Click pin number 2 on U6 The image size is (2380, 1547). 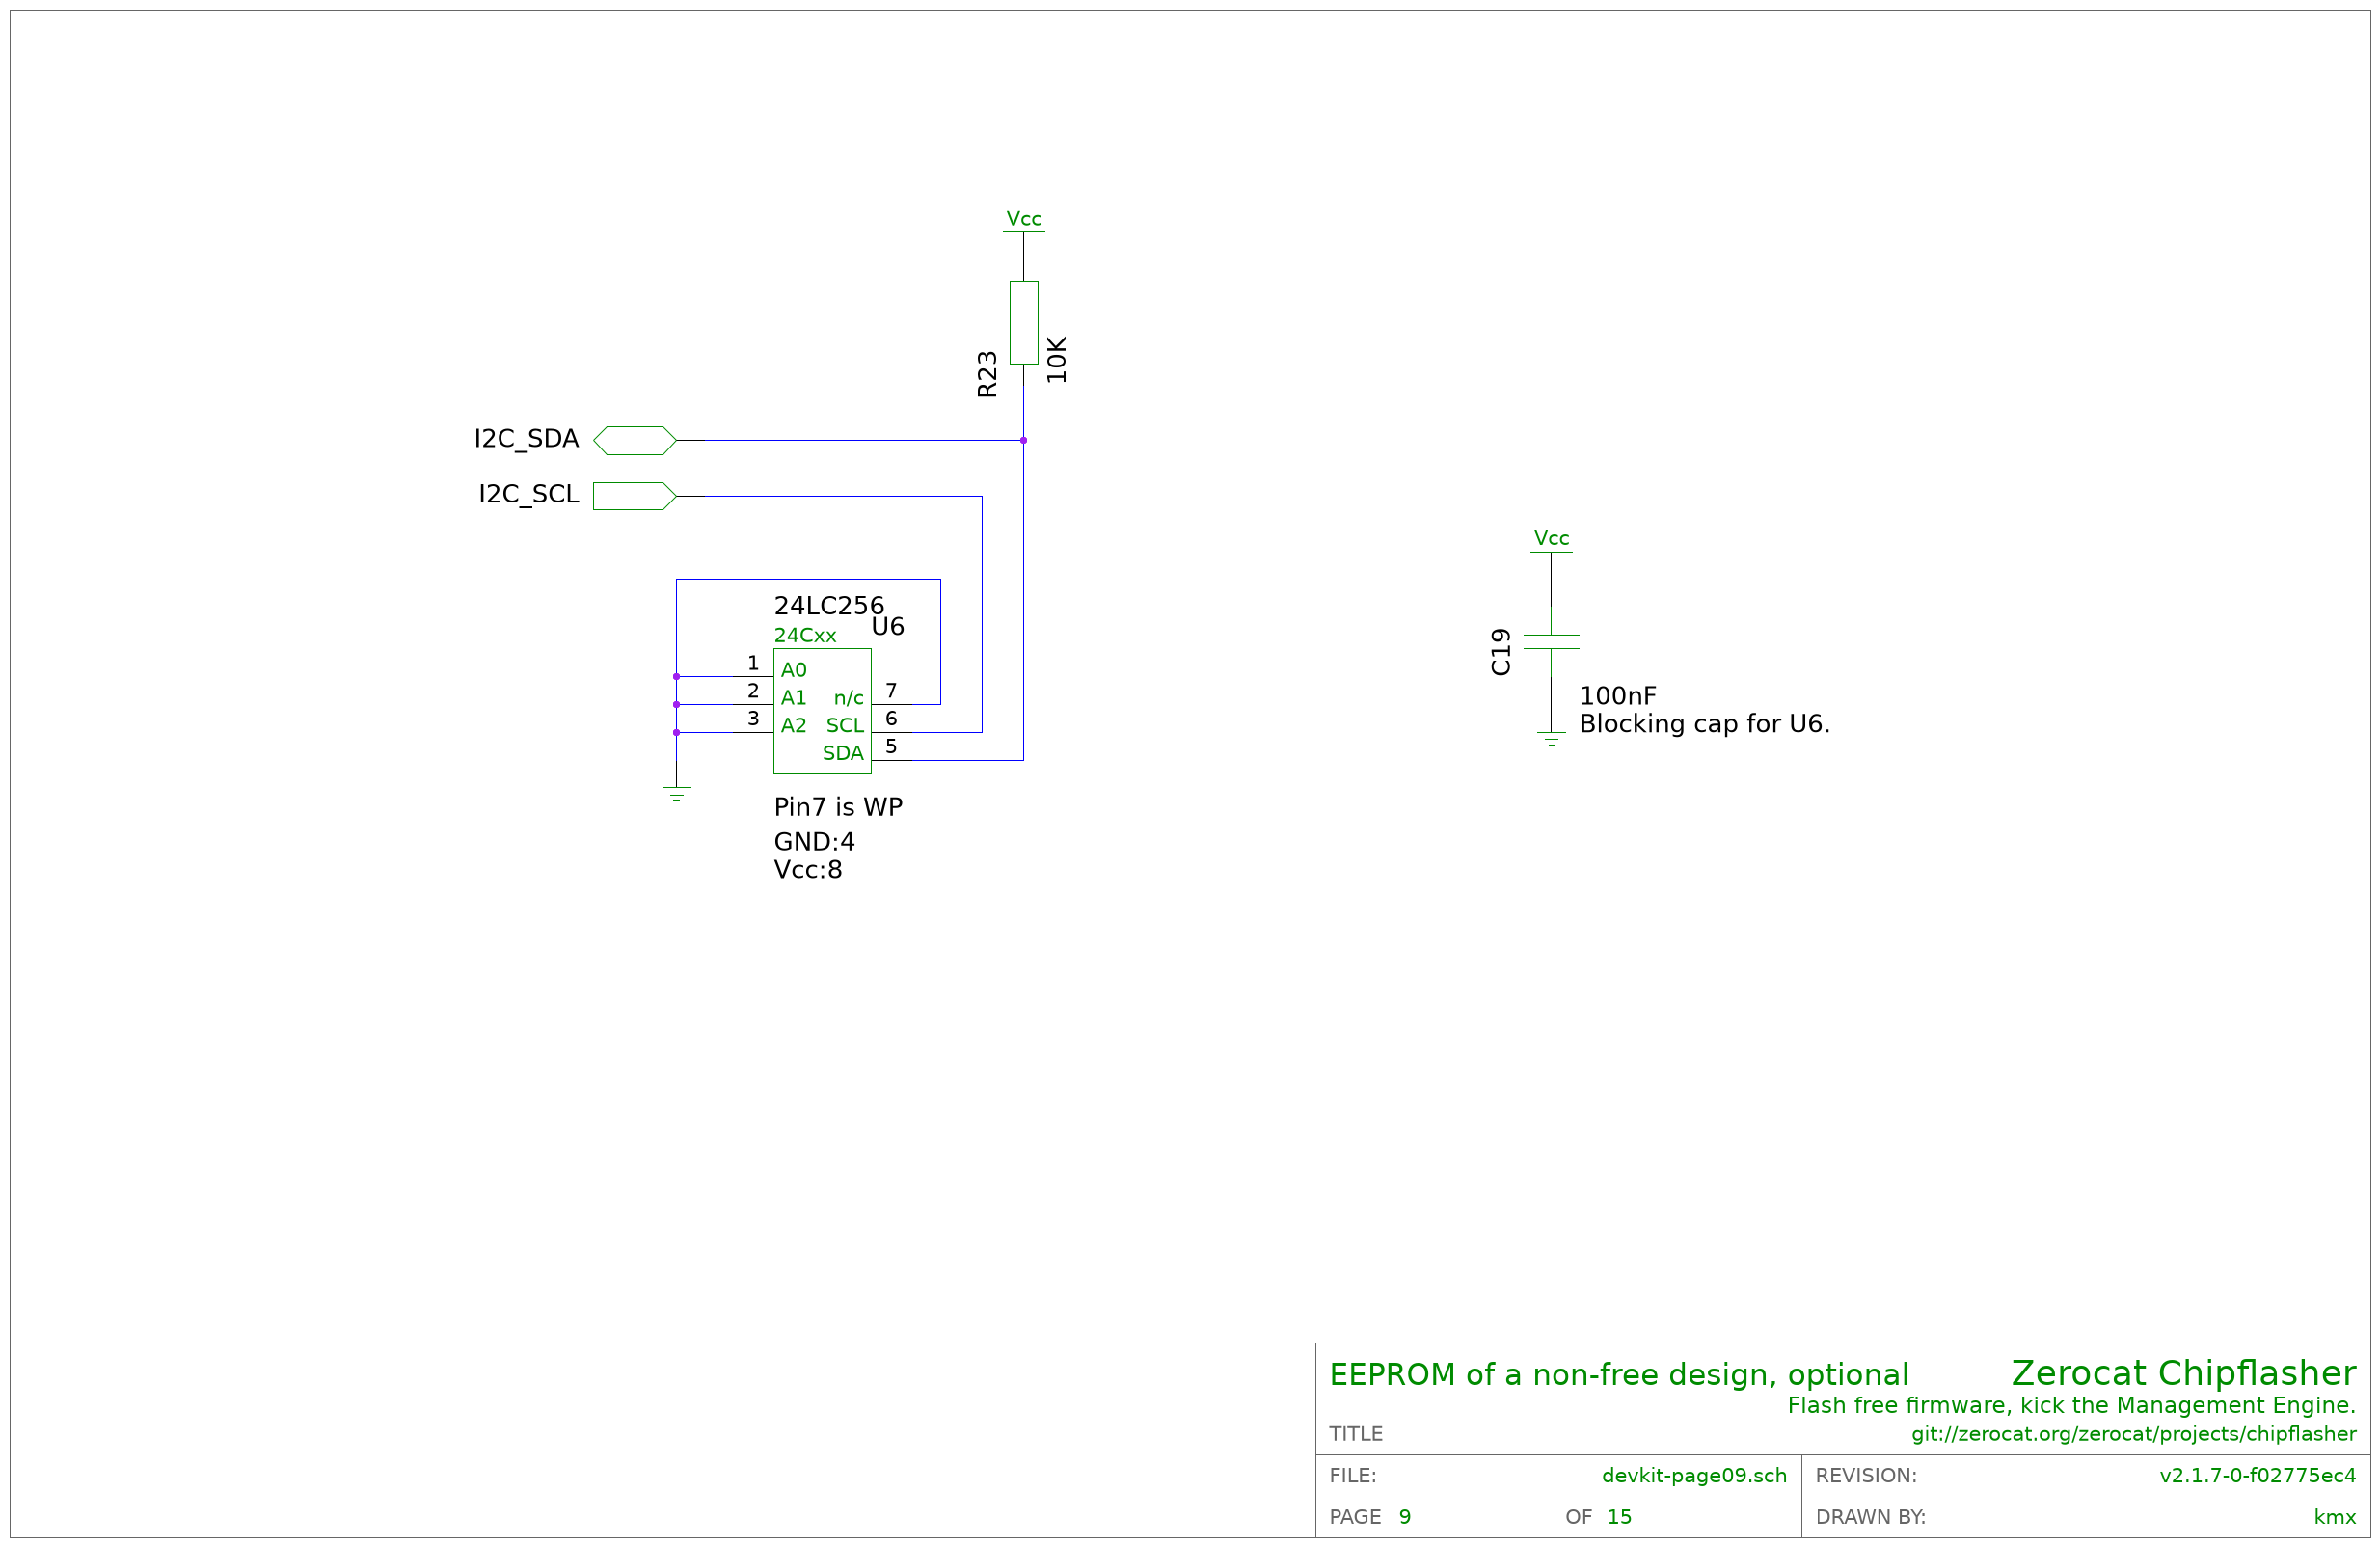753,691
